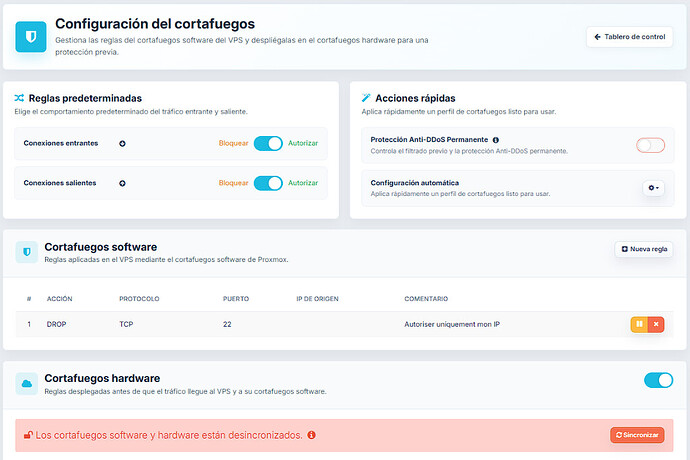Open info icon for Protección Anti-DDoS Permanente

click(x=495, y=140)
